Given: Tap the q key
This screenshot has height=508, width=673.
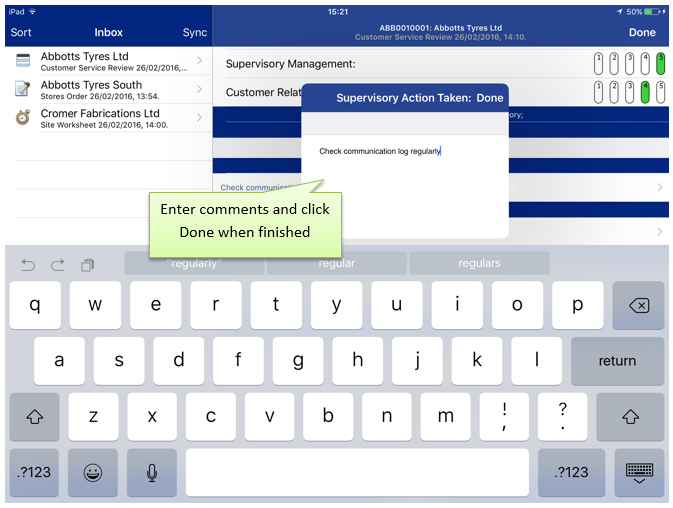Looking at the screenshot, I should click(35, 305).
